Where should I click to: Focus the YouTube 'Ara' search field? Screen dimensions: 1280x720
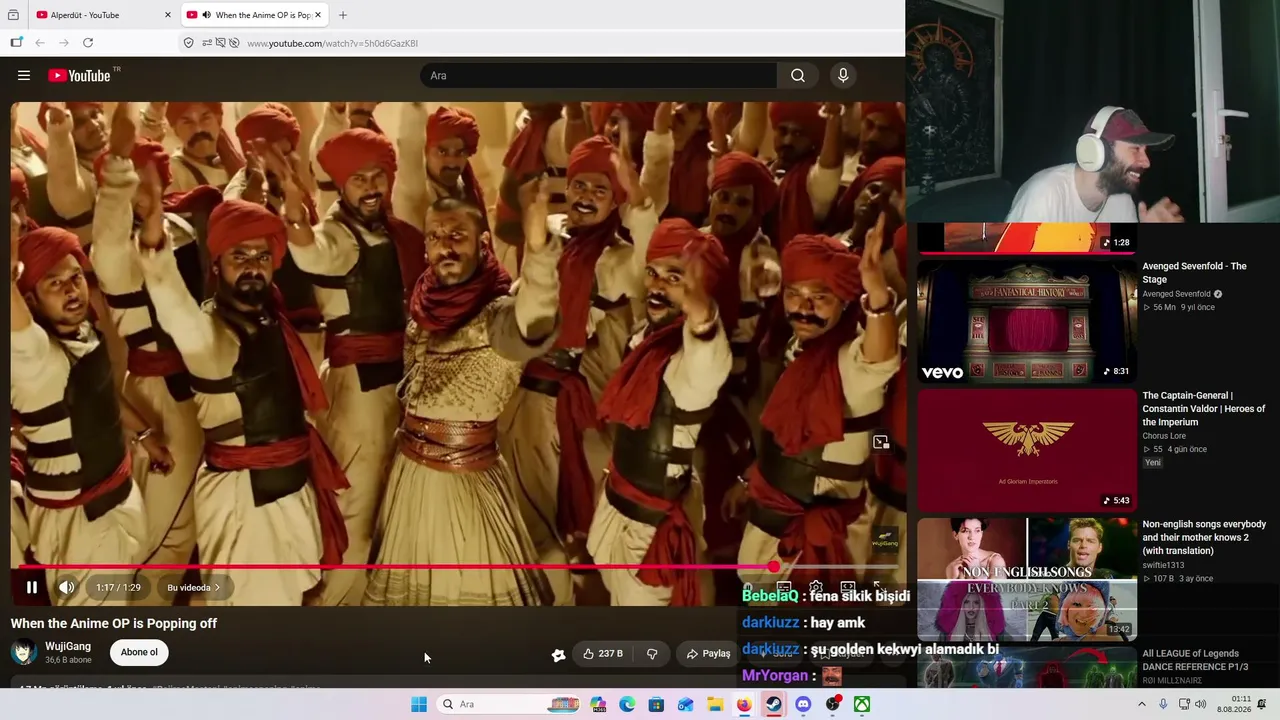(598, 76)
